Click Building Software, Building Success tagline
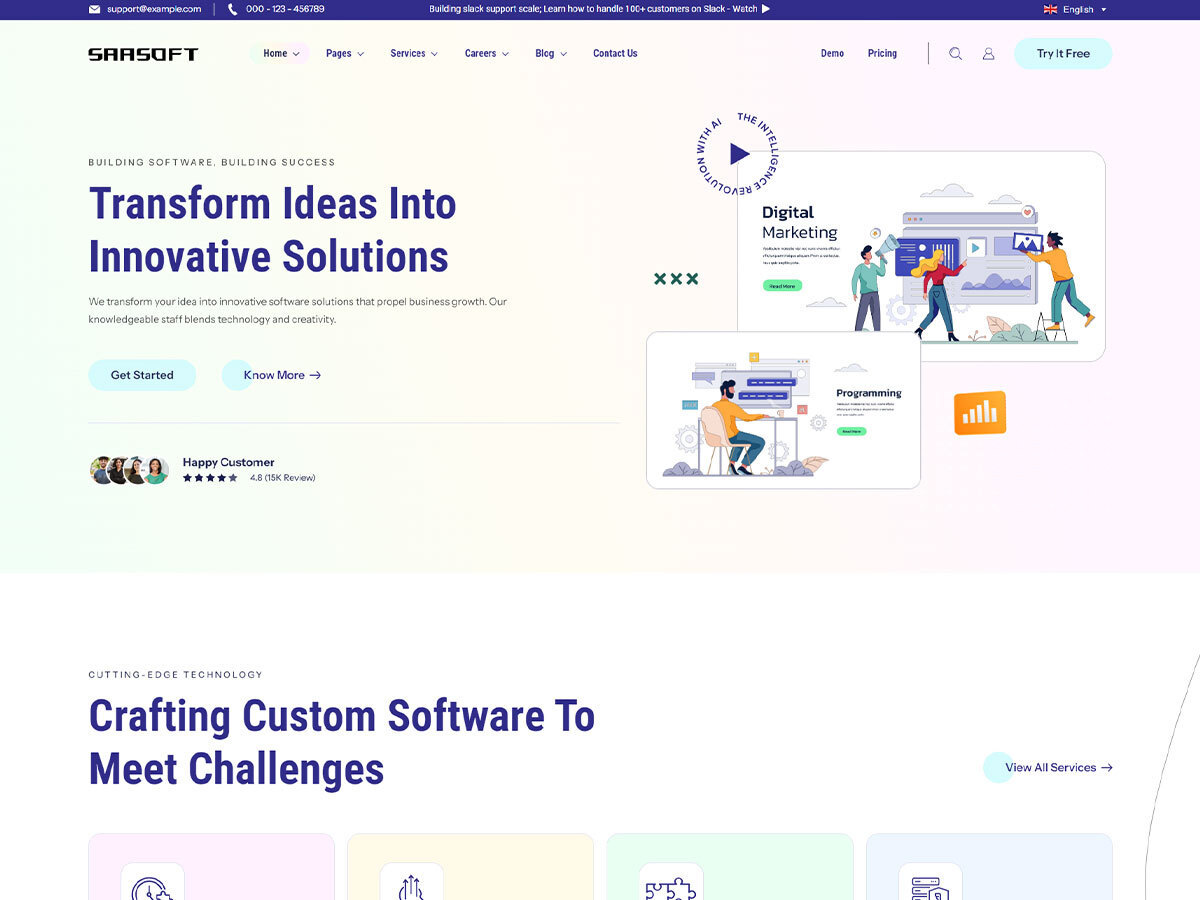This screenshot has height=900, width=1200. pos(212,162)
